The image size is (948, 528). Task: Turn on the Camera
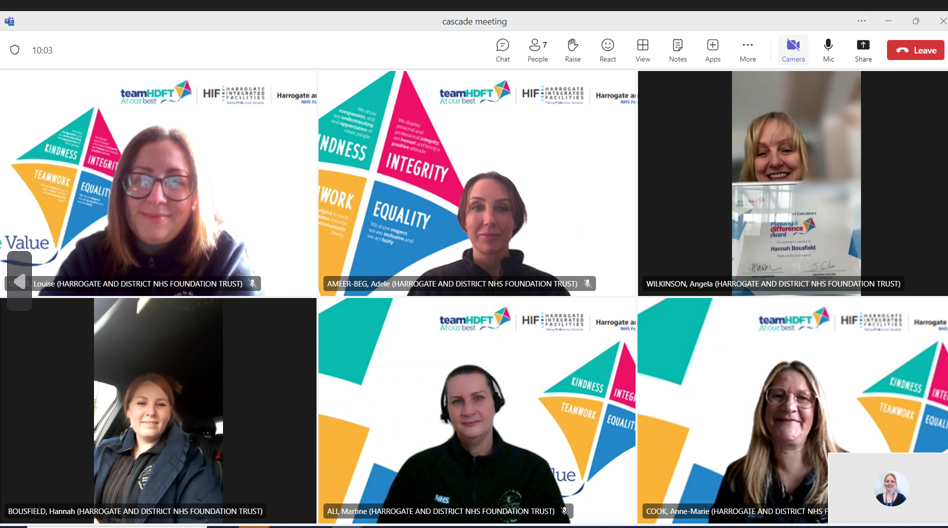[792, 50]
